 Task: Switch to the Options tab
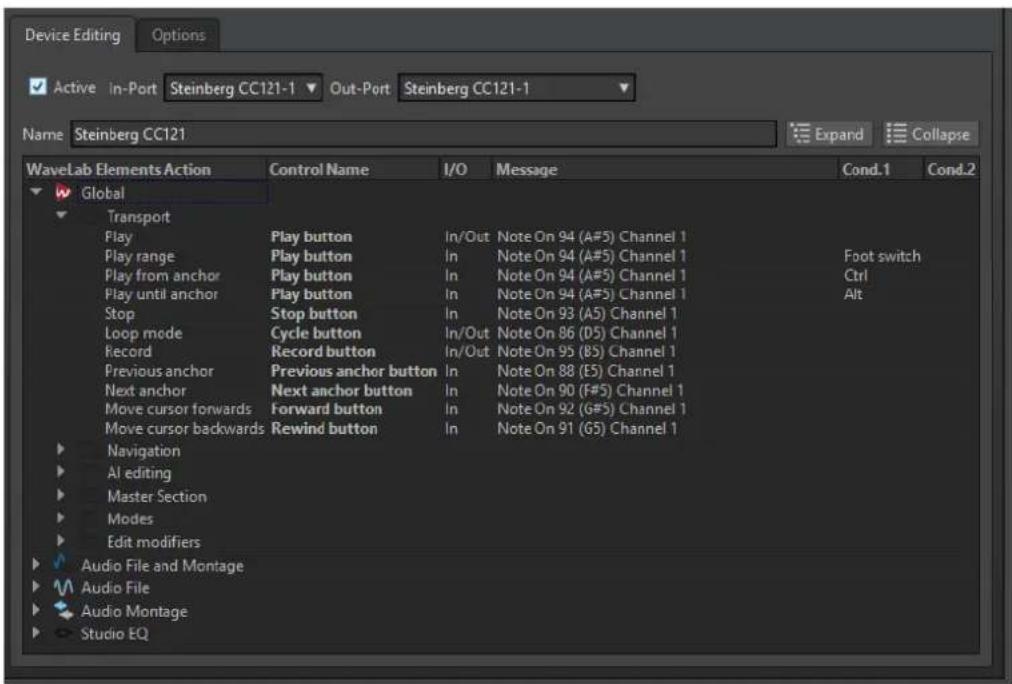[178, 35]
